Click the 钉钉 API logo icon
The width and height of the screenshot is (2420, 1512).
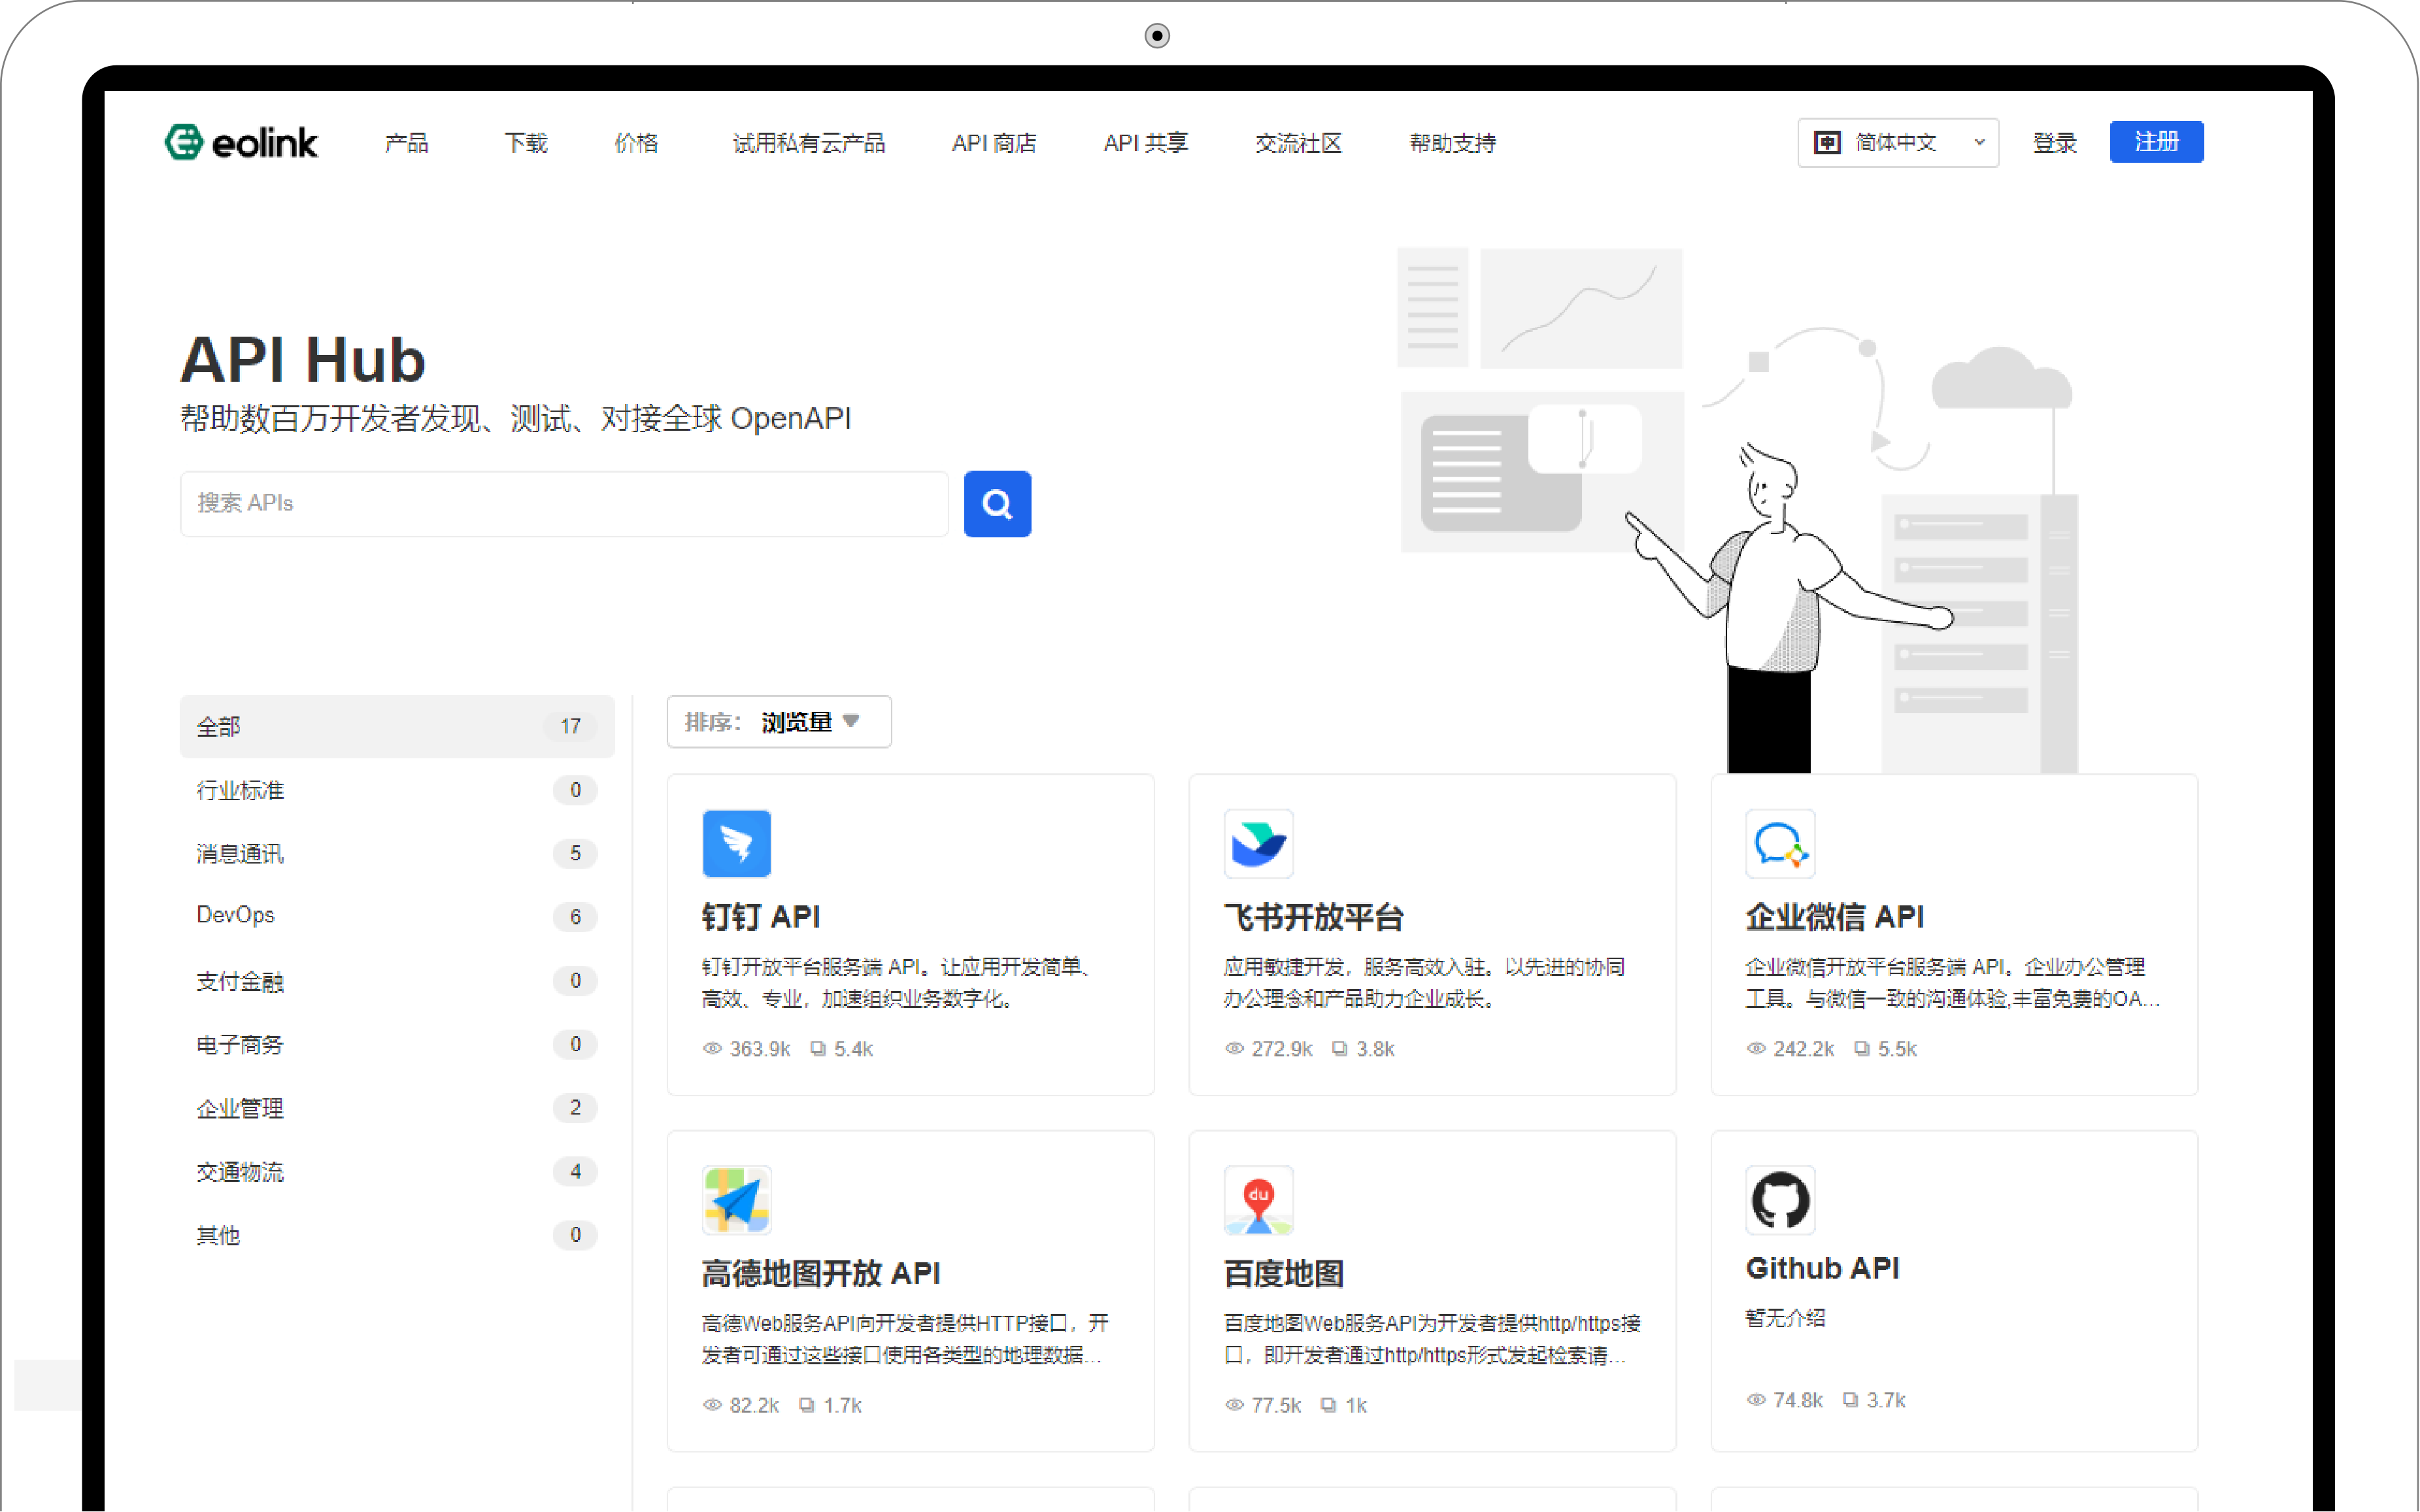tap(736, 843)
